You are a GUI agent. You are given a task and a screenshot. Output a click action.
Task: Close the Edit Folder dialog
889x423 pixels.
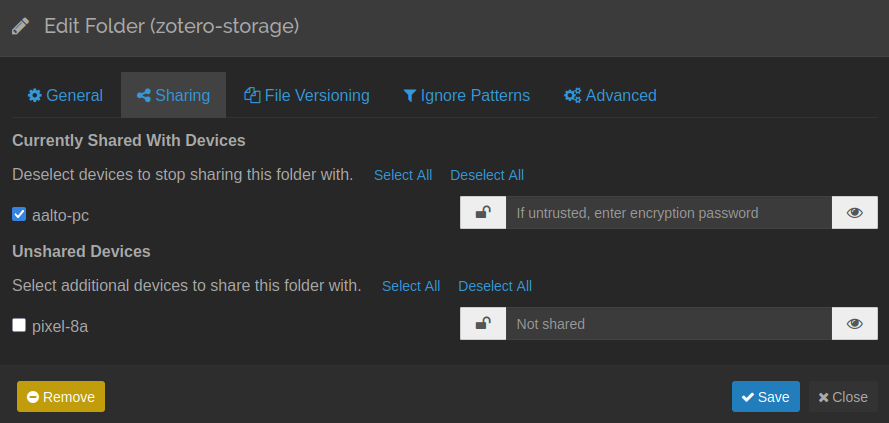point(843,397)
